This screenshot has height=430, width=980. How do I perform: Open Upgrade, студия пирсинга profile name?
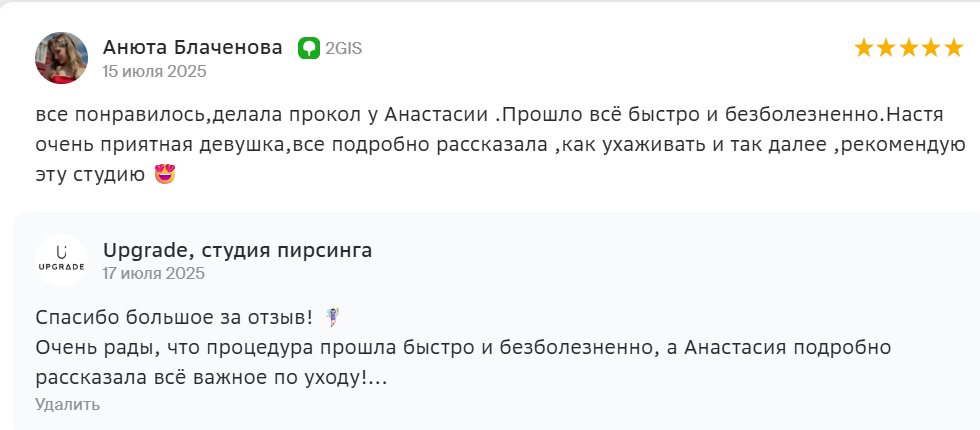(237, 250)
